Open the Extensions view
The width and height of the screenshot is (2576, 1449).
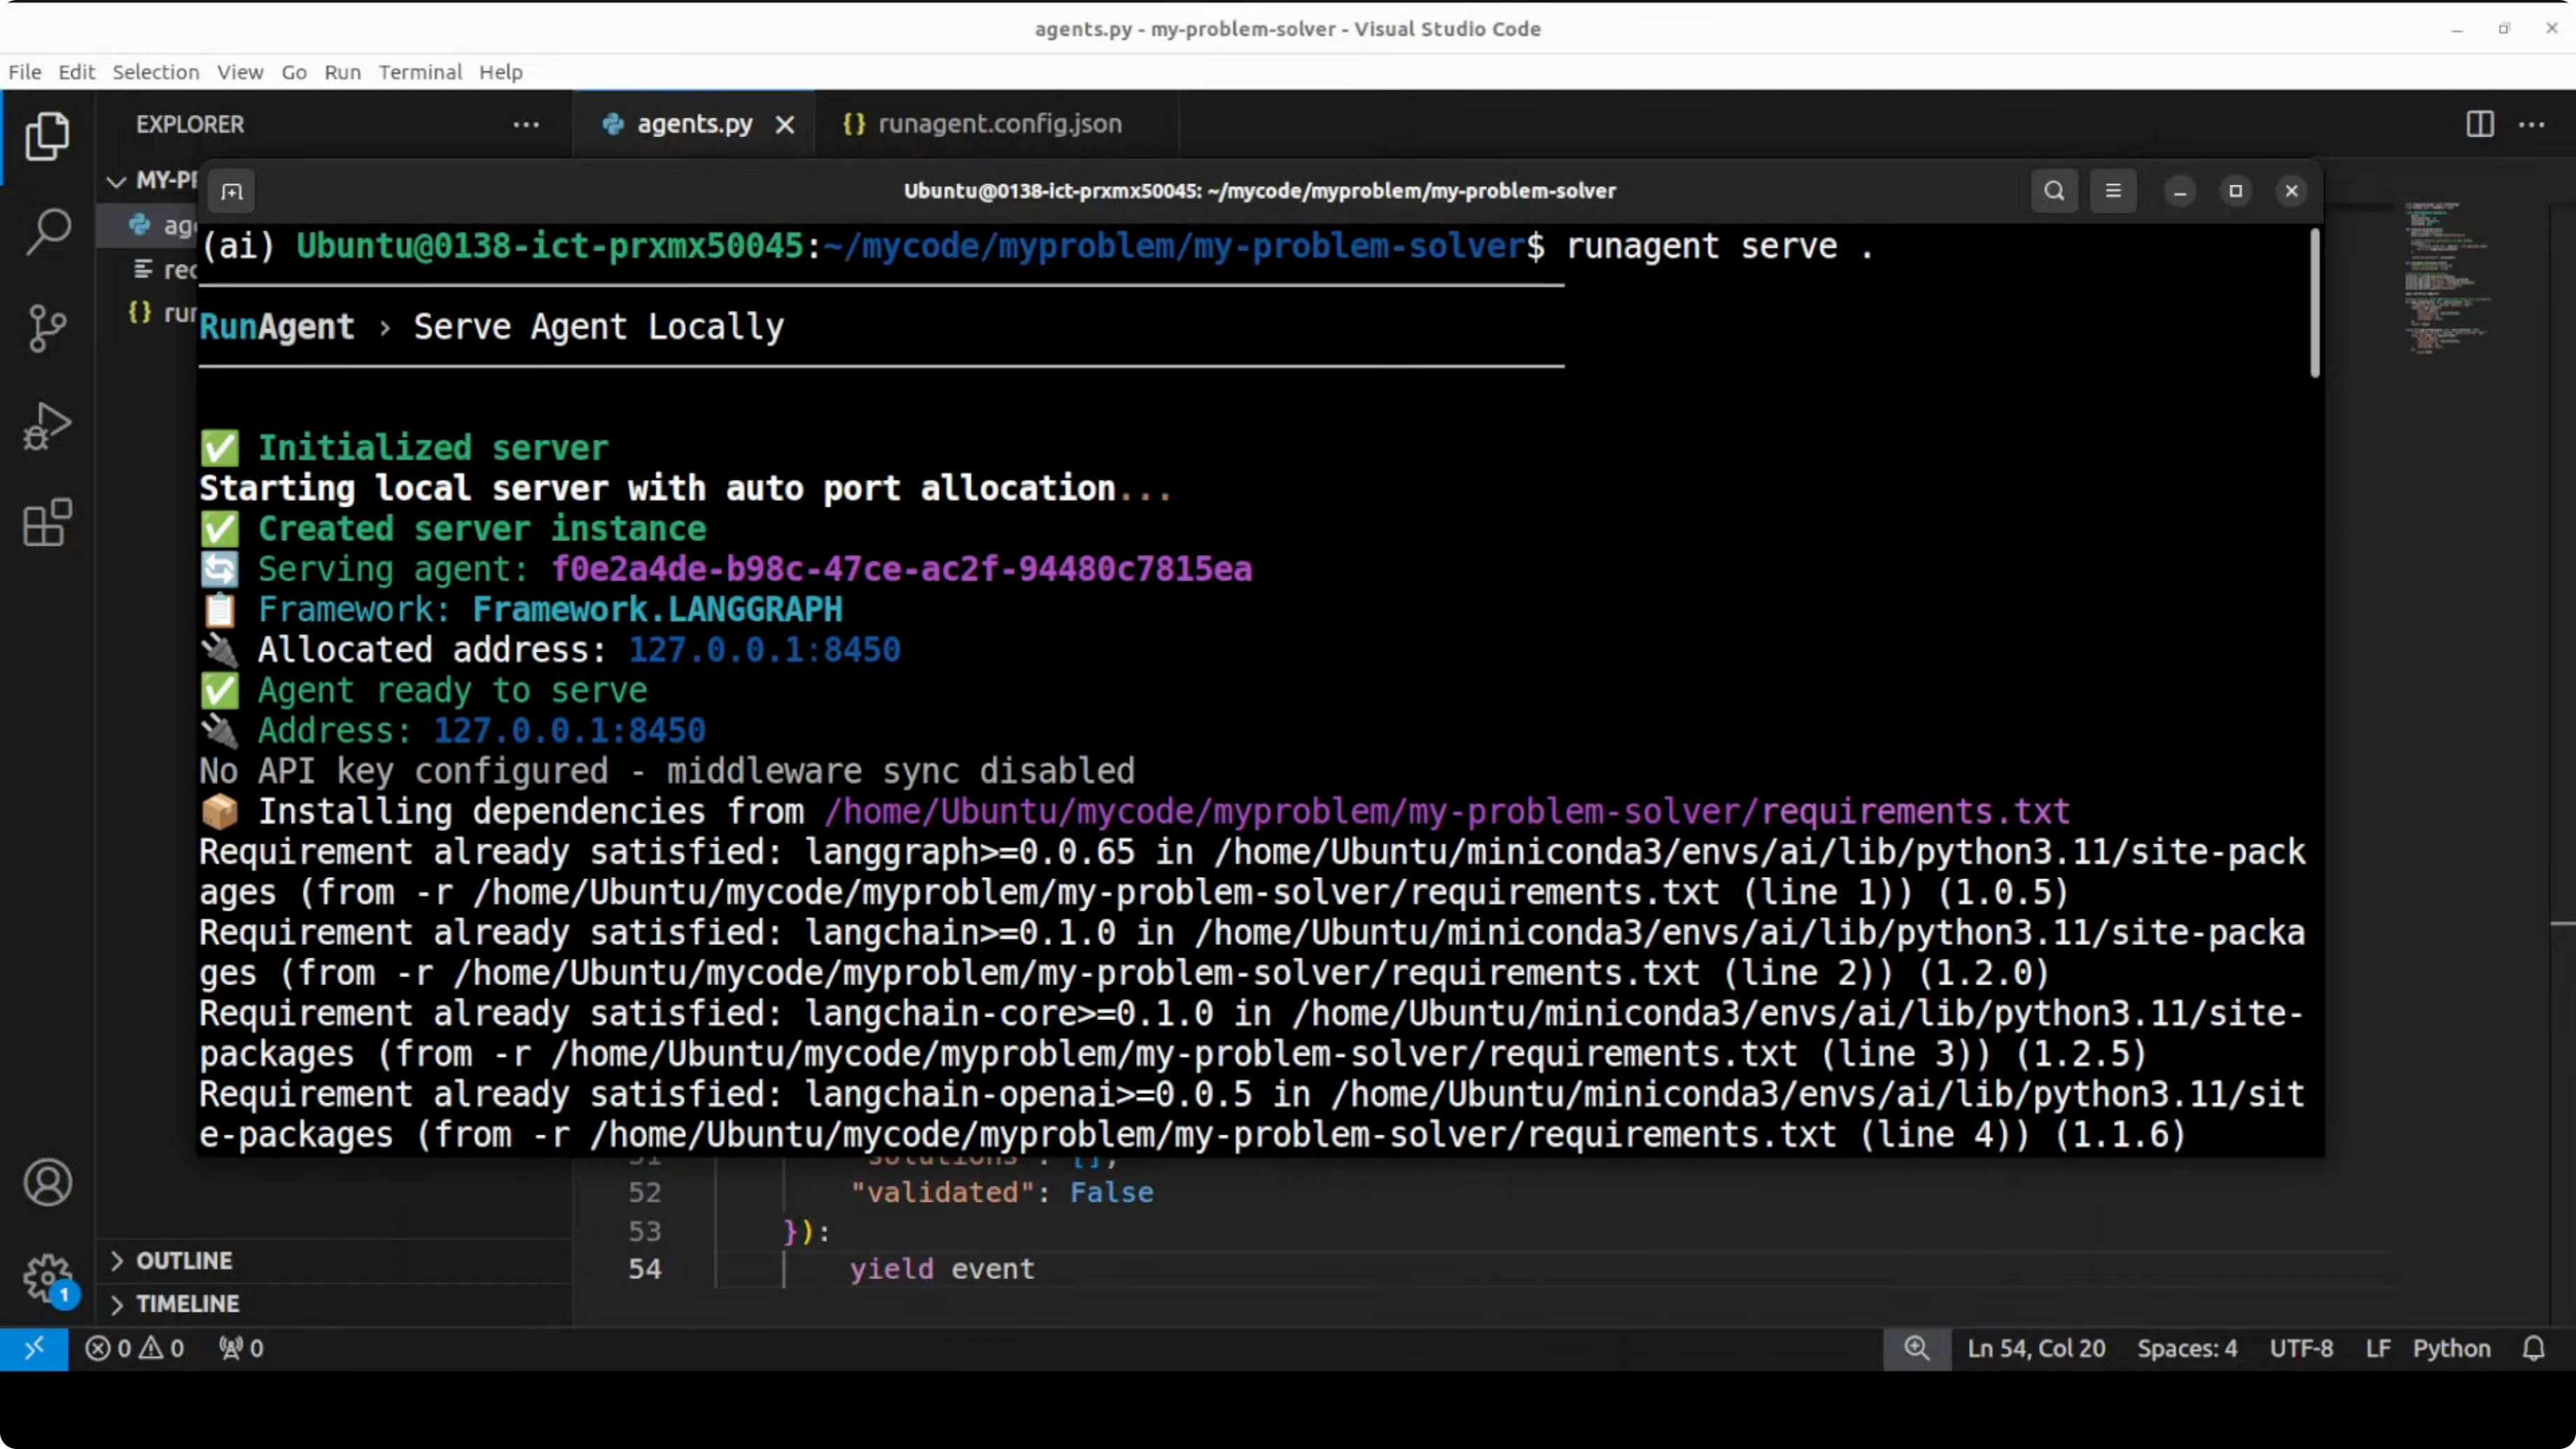tap(47, 522)
